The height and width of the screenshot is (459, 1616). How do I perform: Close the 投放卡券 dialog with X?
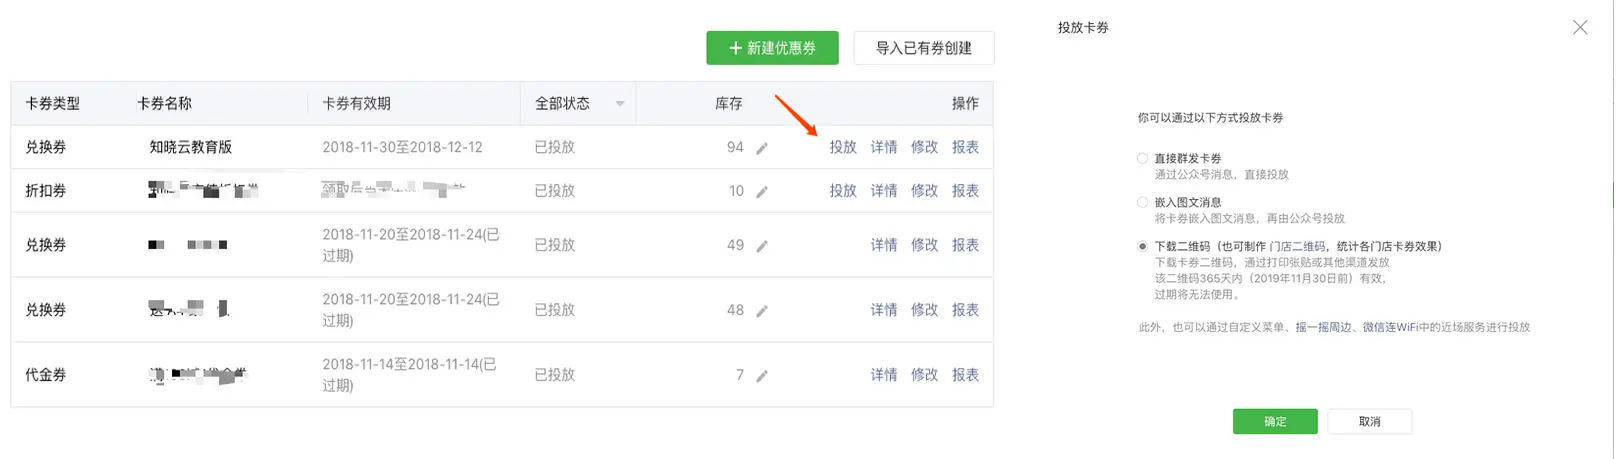click(x=1580, y=27)
